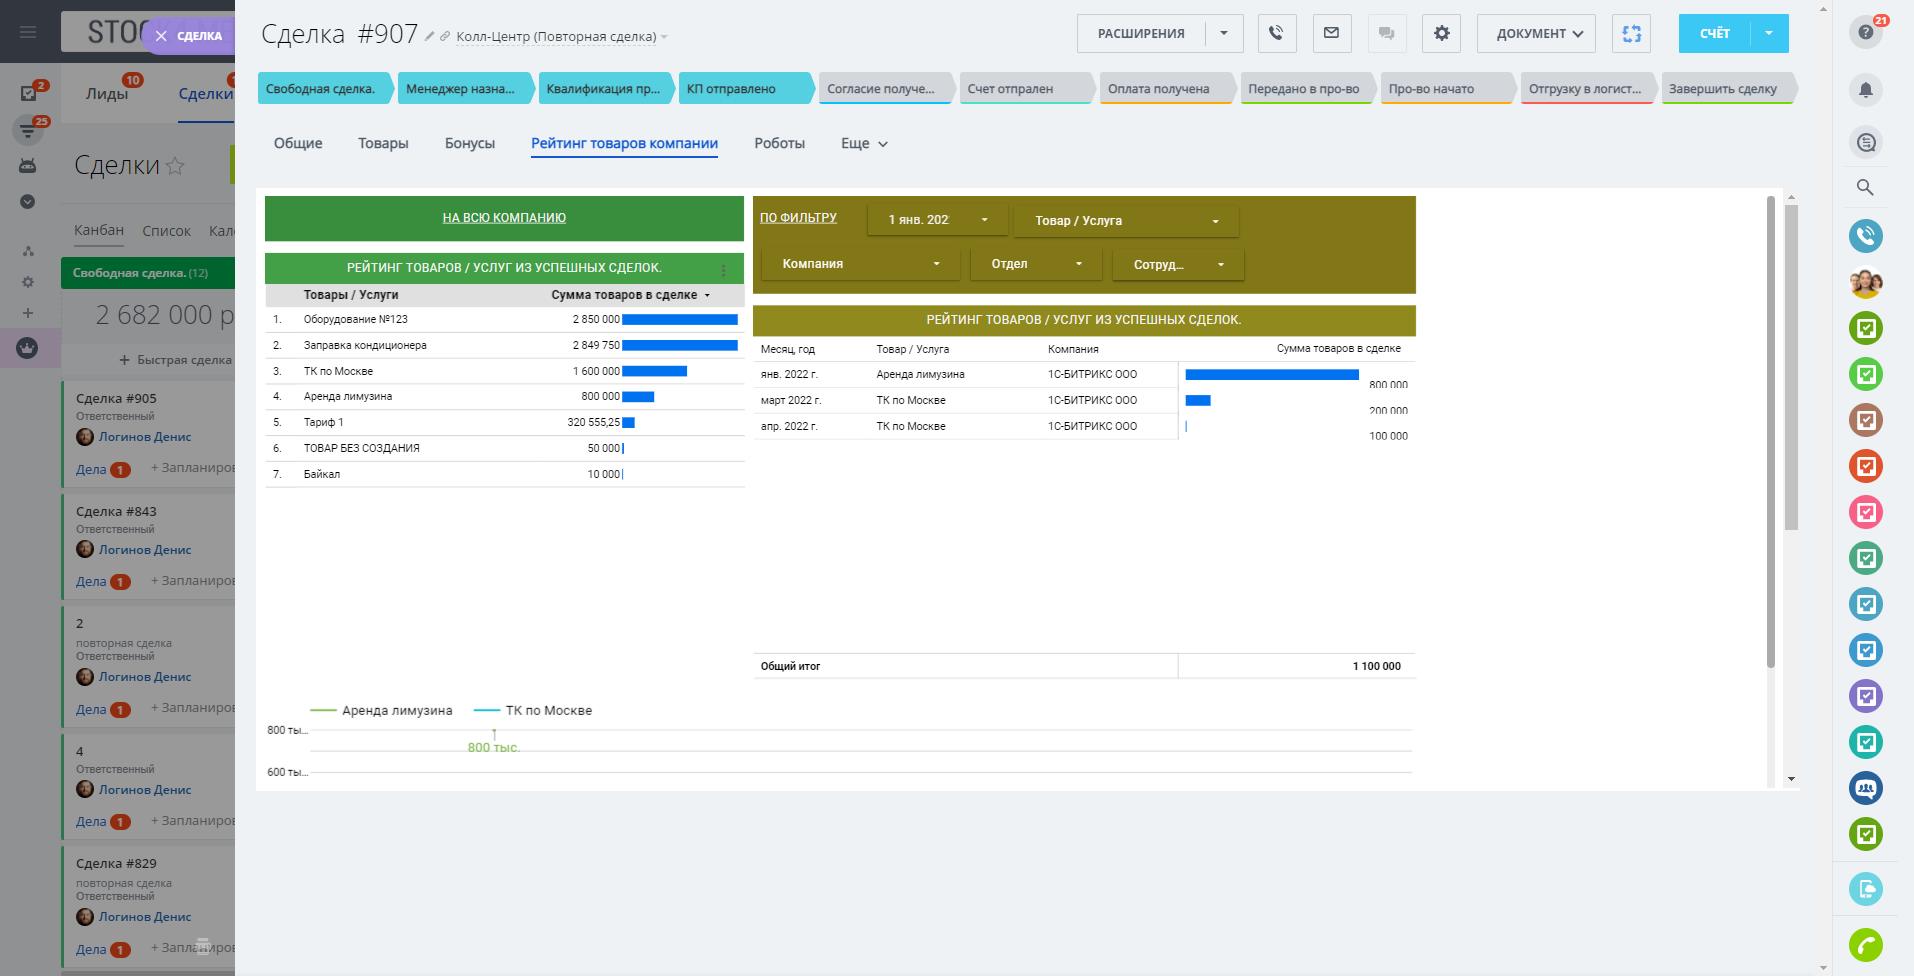The image size is (1914, 976).
Task: Open email via envelope icon
Action: [x=1331, y=33]
